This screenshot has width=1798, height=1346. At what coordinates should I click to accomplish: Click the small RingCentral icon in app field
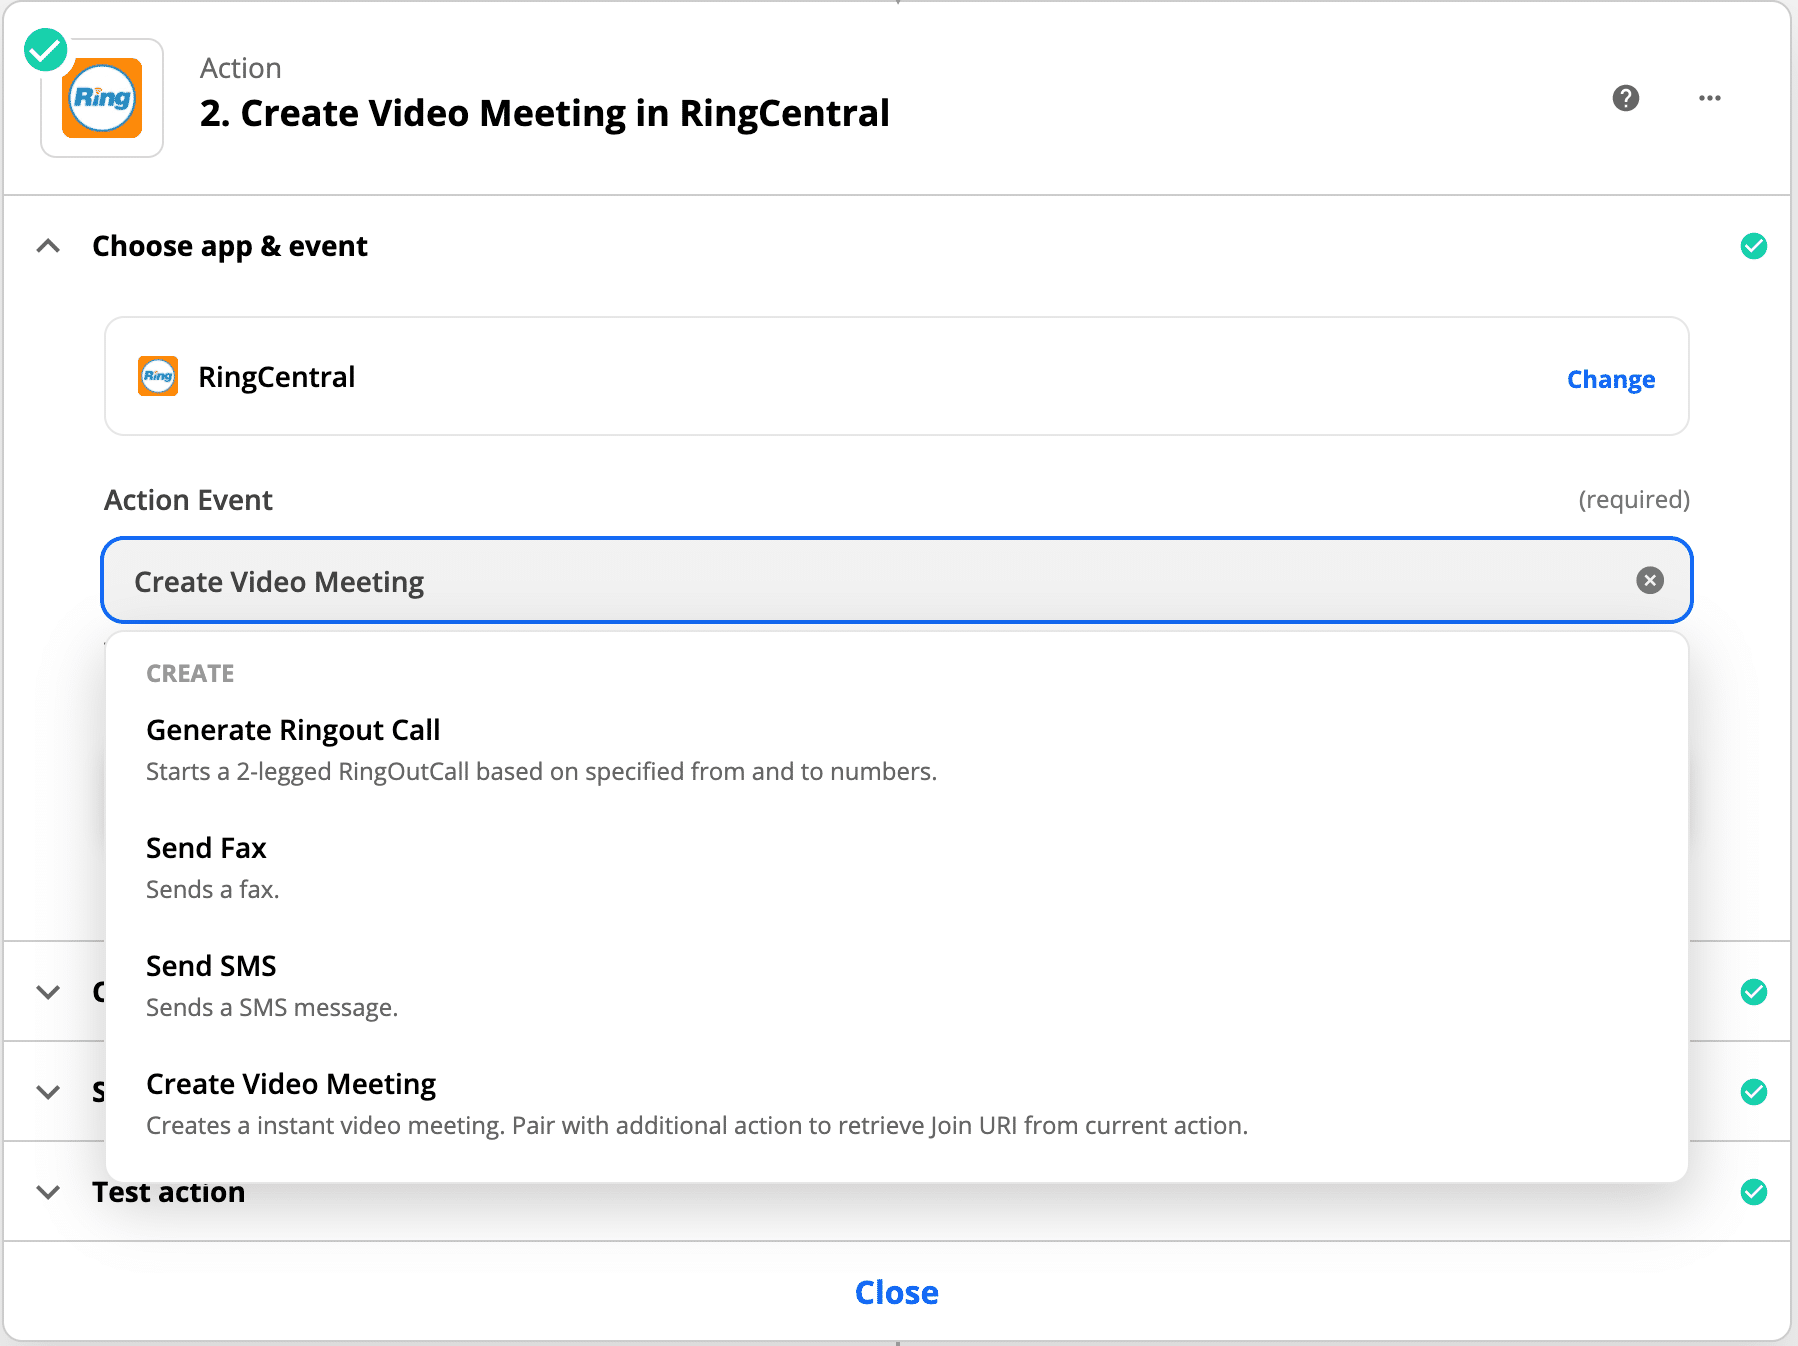[158, 377]
